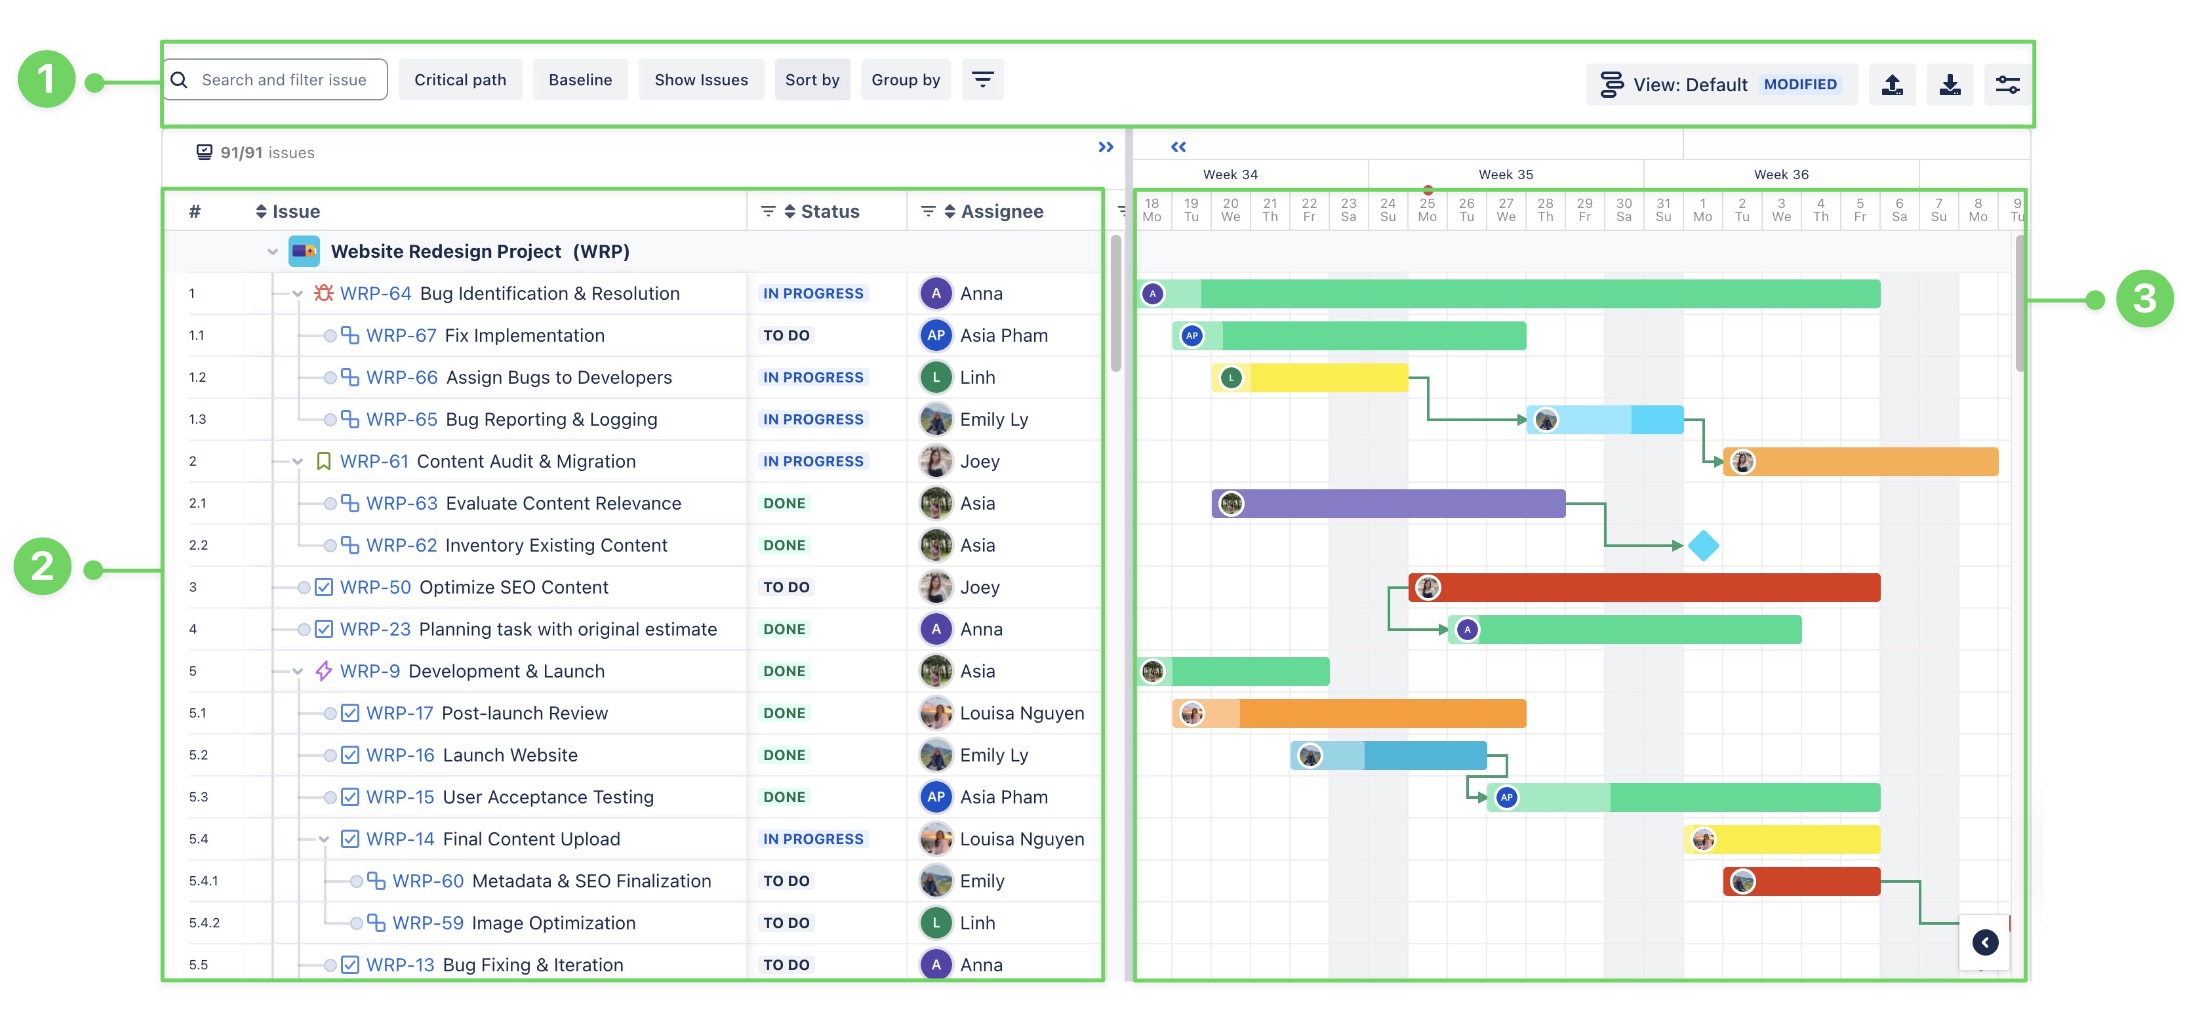Click the task checkbox icon of WRP-50
Viewport: 2188px width, 1012px height.
click(x=323, y=587)
